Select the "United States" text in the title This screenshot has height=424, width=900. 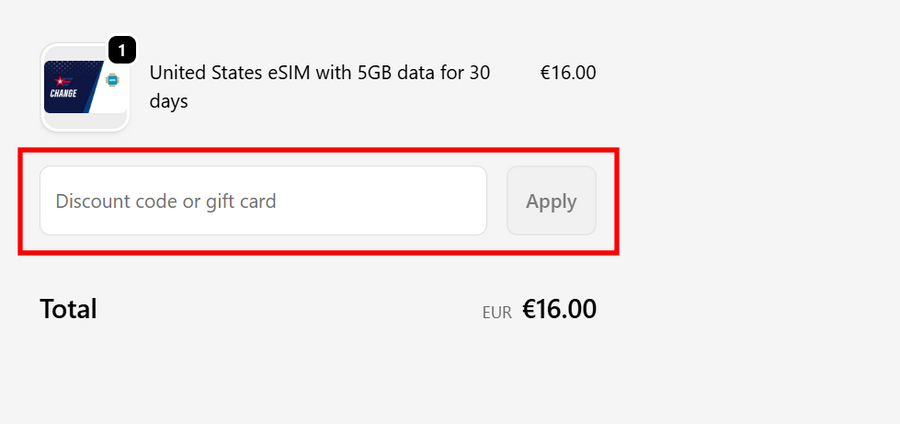coord(205,73)
